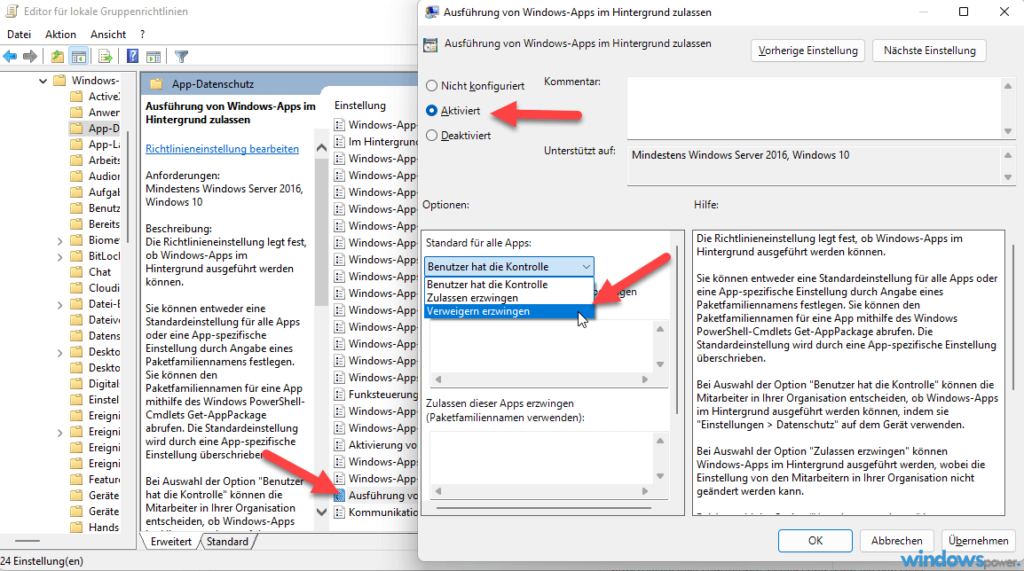Click the Einstellung column header
This screenshot has width=1024, height=571.
point(360,105)
